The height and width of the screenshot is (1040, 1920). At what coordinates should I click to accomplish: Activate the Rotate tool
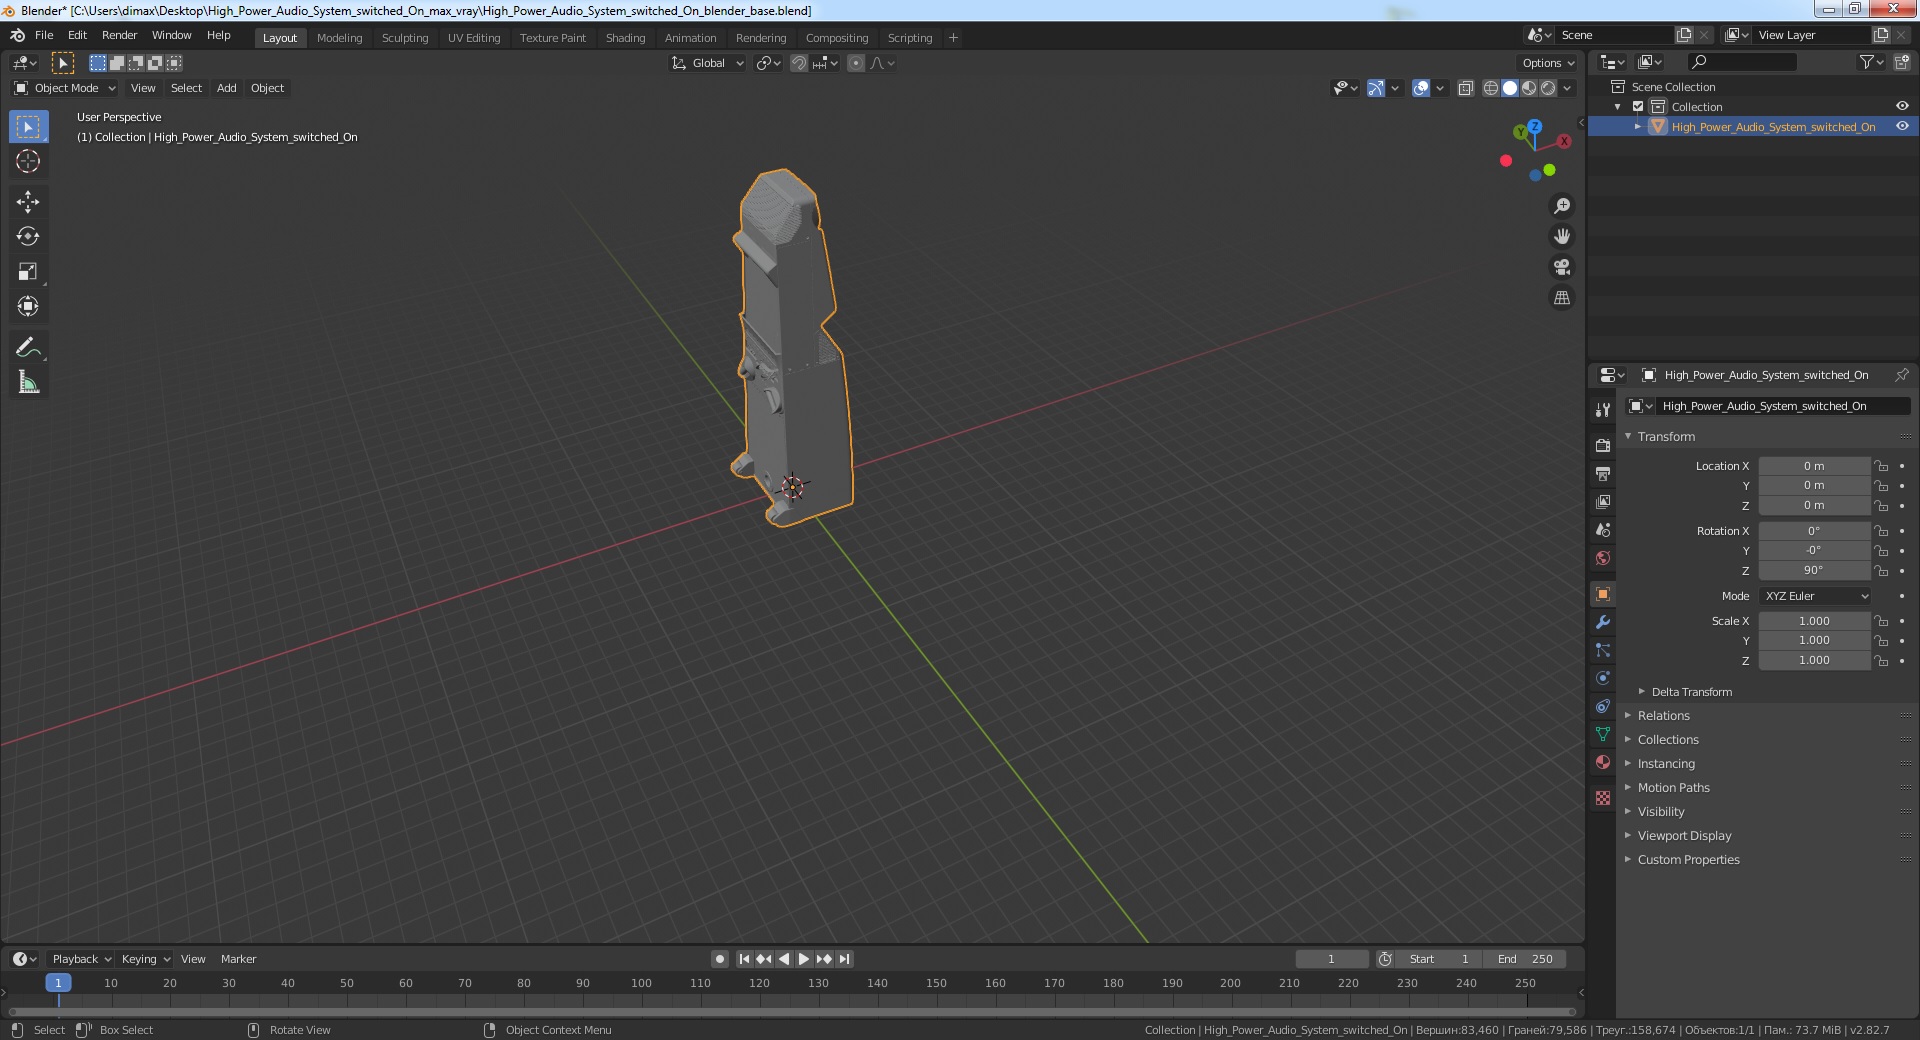click(28, 237)
